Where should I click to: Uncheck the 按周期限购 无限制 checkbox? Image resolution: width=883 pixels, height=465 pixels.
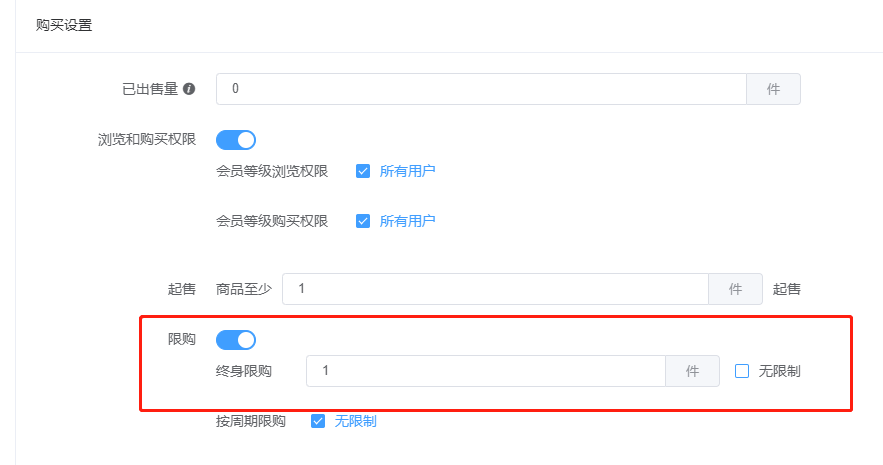pyautogui.click(x=318, y=421)
